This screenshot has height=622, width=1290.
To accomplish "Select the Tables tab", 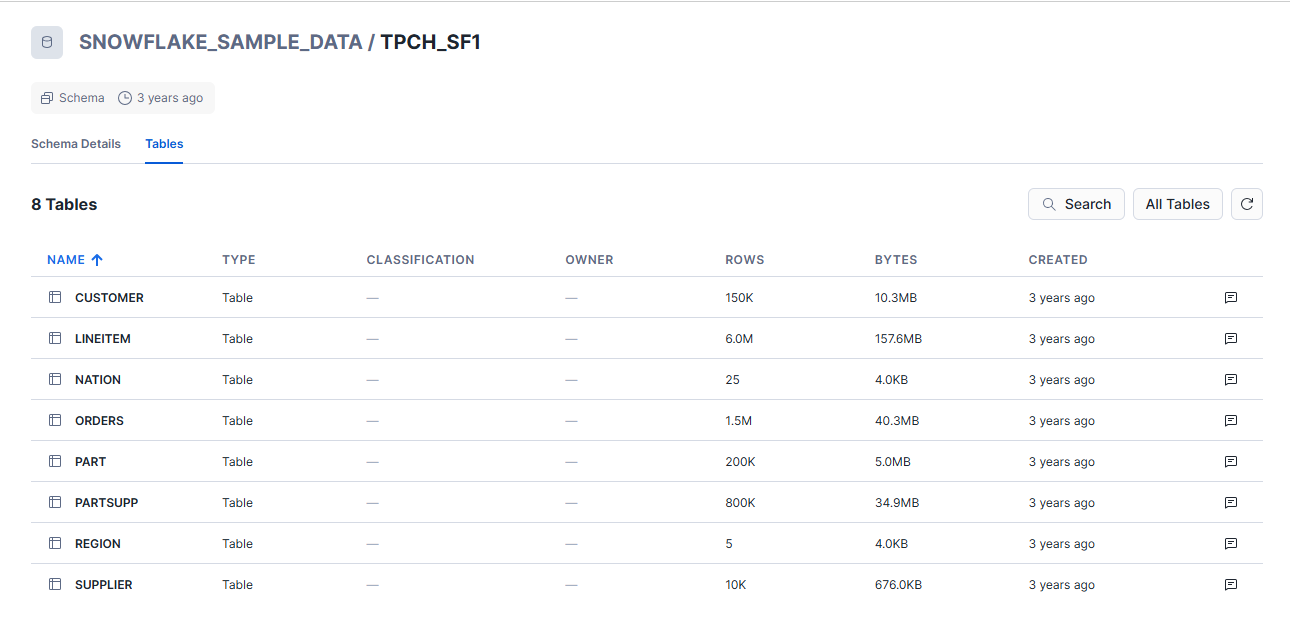I will [x=164, y=144].
